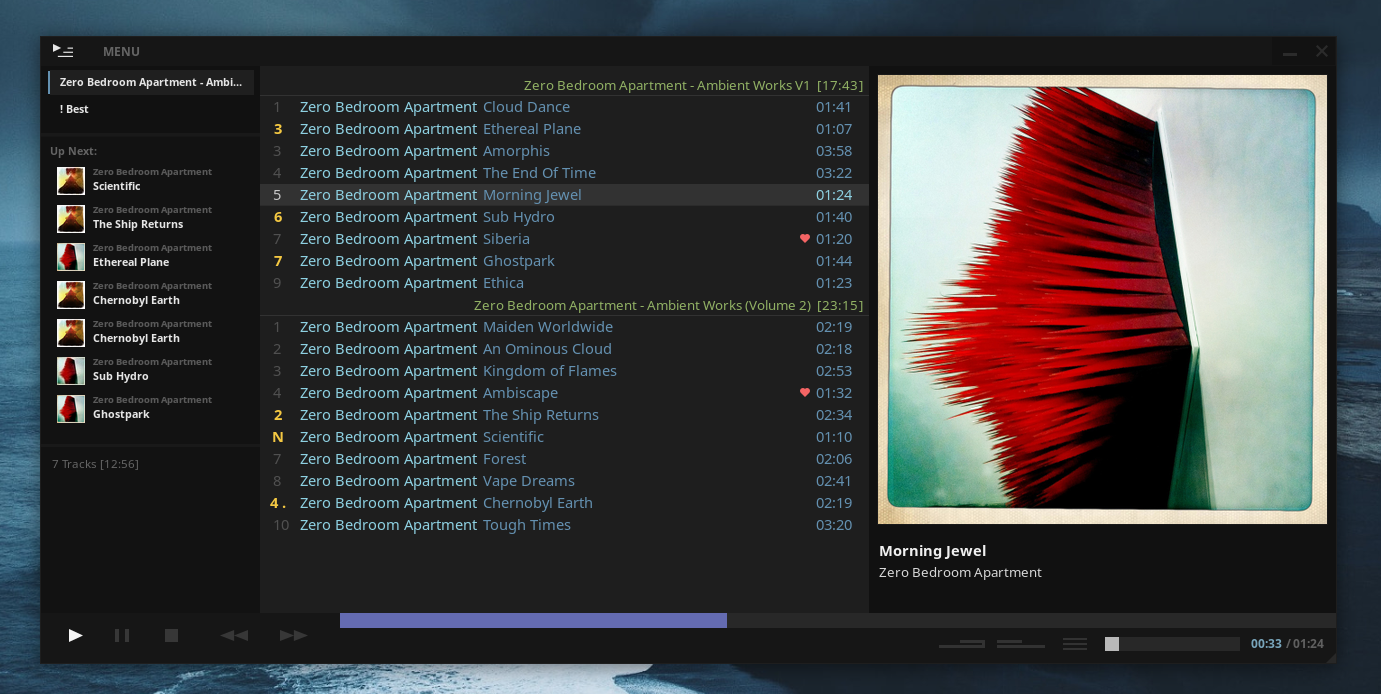Skip forward to next track
Viewport: 1381px width, 694px height.
coord(293,635)
